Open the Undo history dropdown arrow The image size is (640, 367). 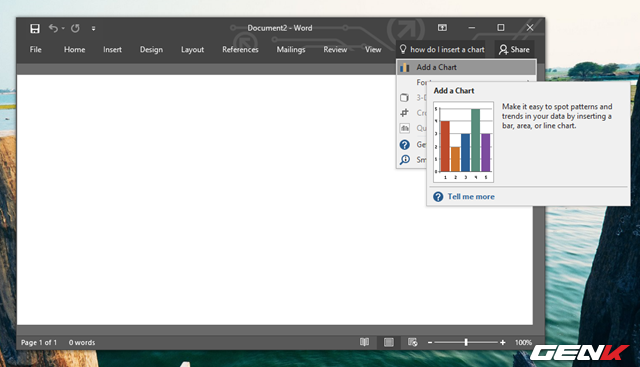[63, 28]
